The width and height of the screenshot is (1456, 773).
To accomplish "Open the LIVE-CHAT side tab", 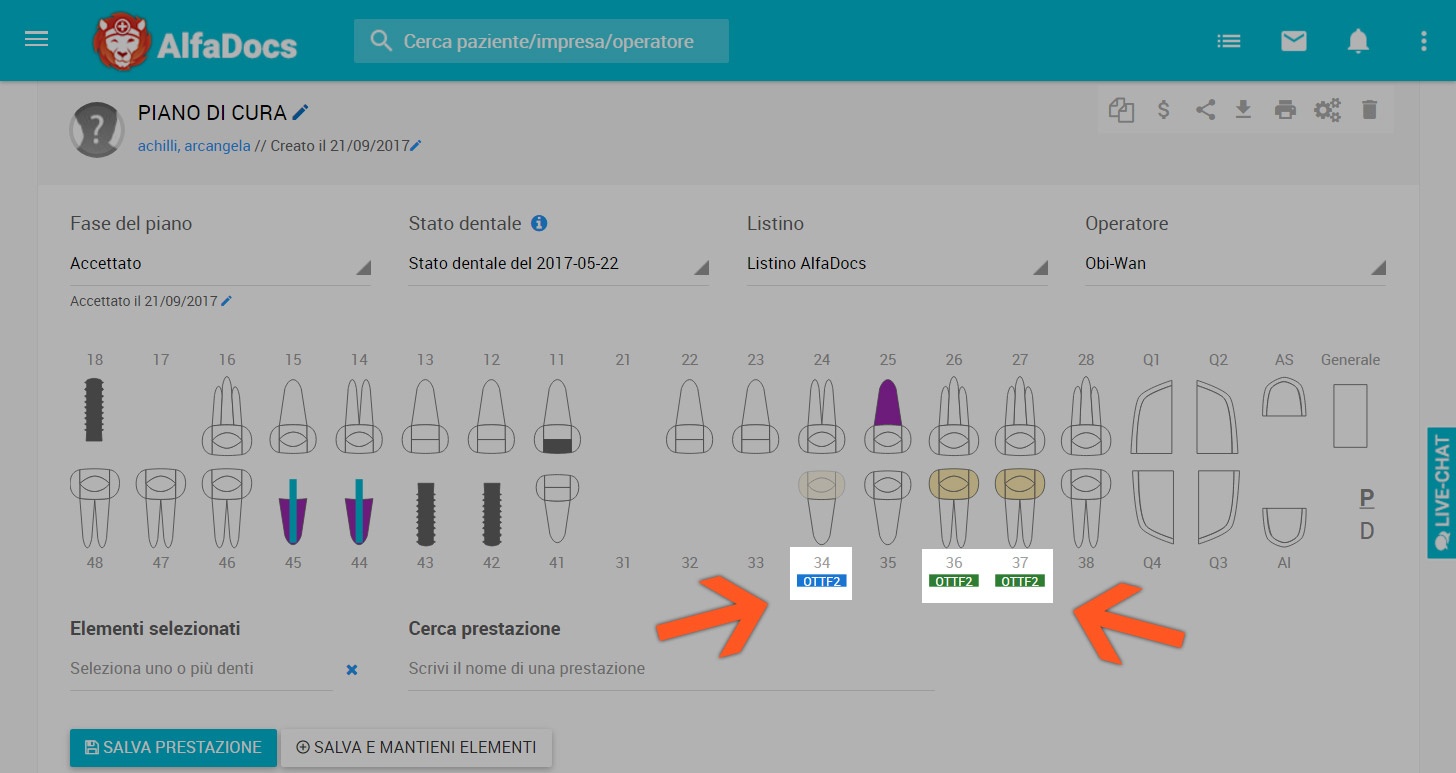I will coord(1441,492).
